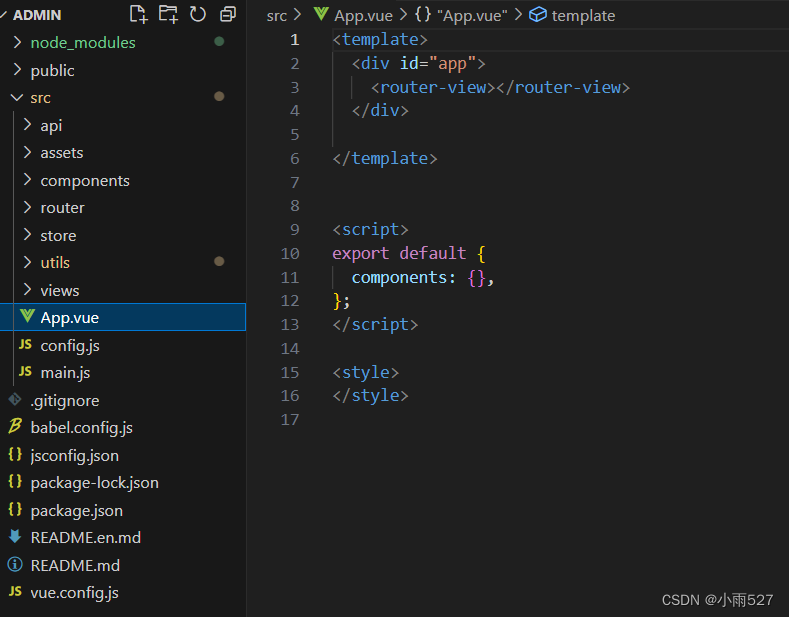Viewport: 789px width, 617px height.
Task: Click line number 17 in the gutter
Action: pyautogui.click(x=290, y=419)
